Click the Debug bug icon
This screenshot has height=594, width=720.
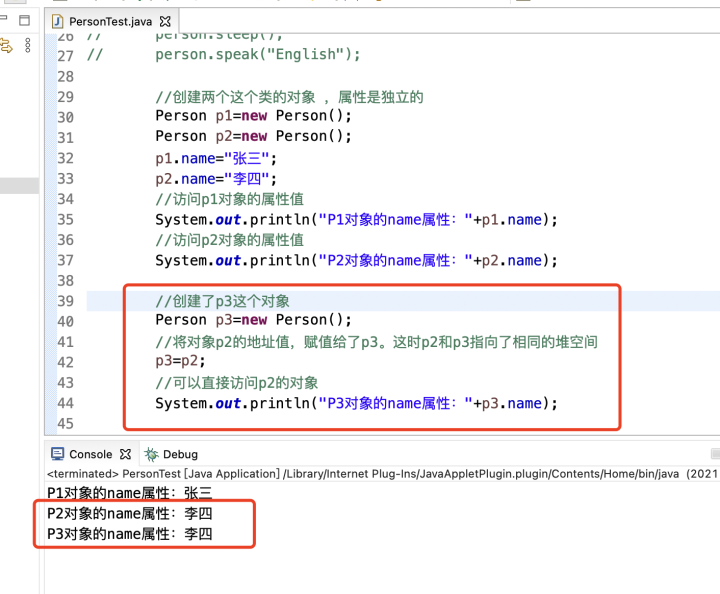click(x=151, y=454)
